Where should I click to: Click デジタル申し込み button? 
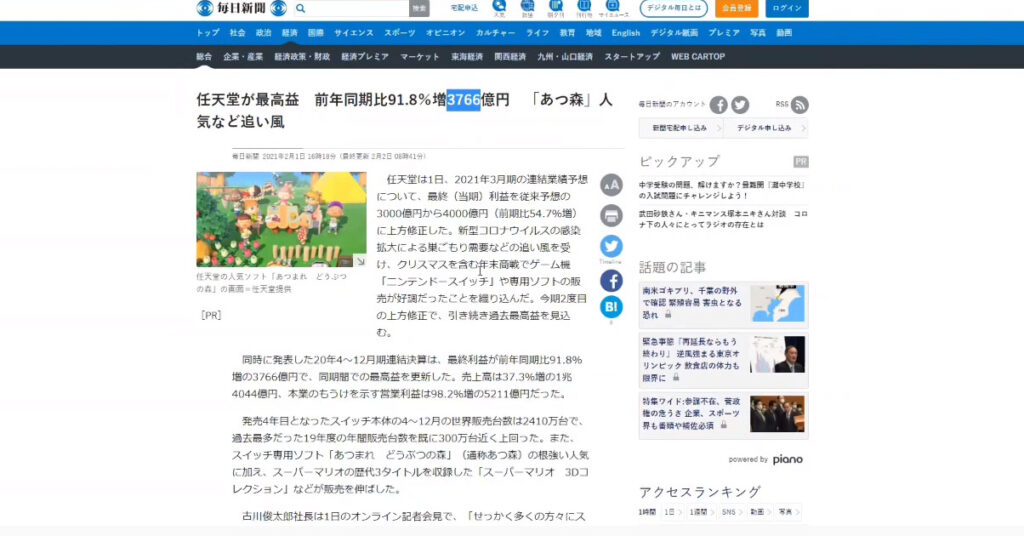tap(765, 128)
